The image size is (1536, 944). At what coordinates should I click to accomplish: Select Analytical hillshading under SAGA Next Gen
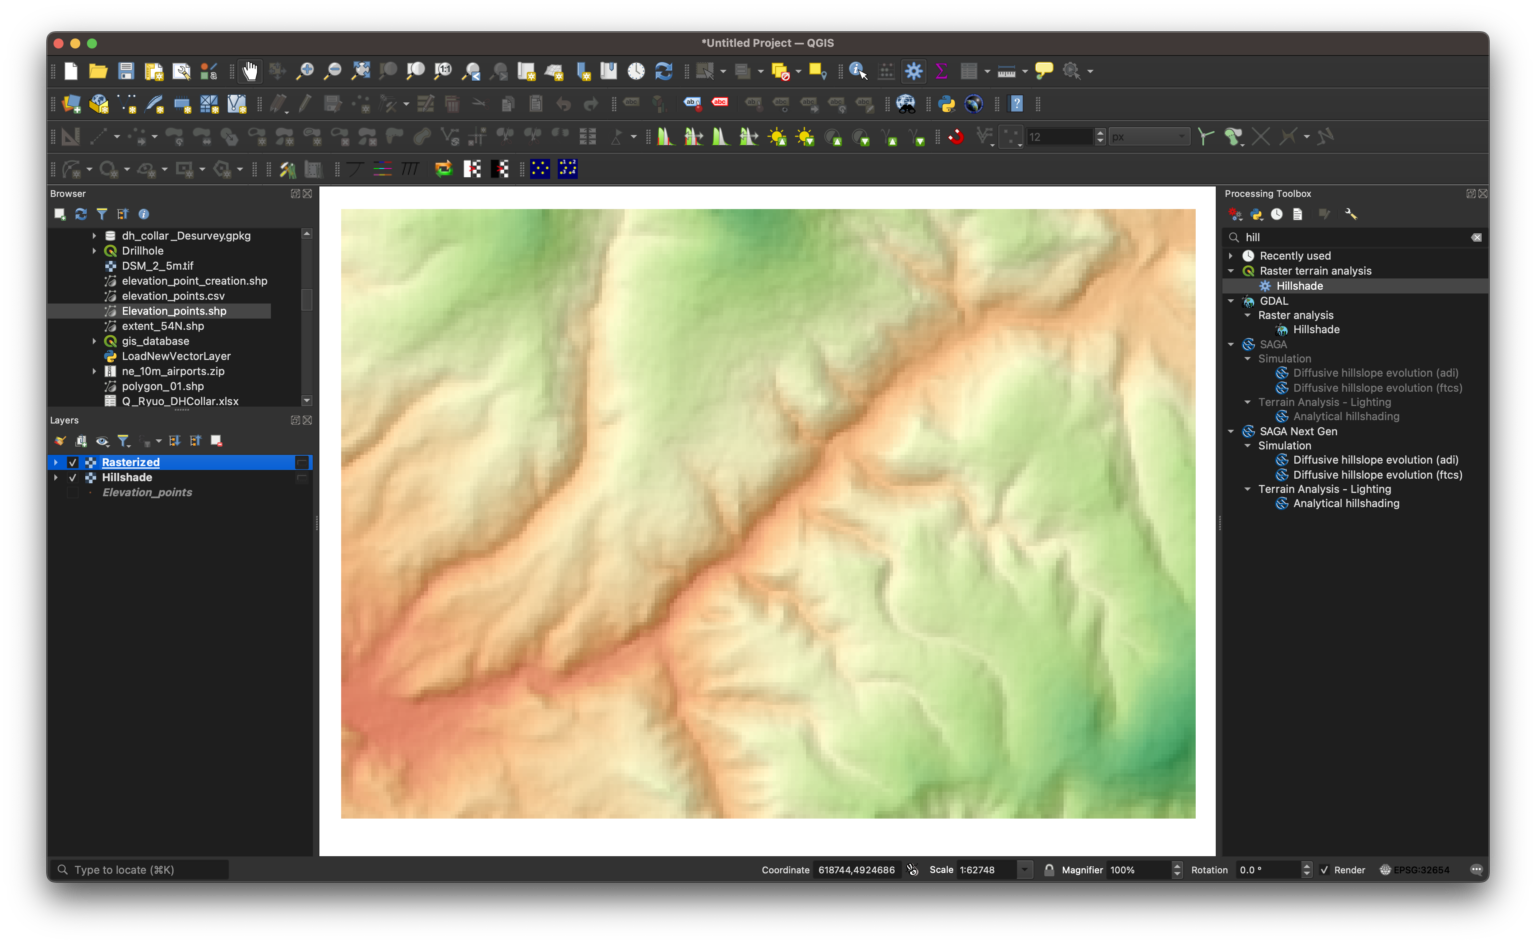tap(1346, 504)
